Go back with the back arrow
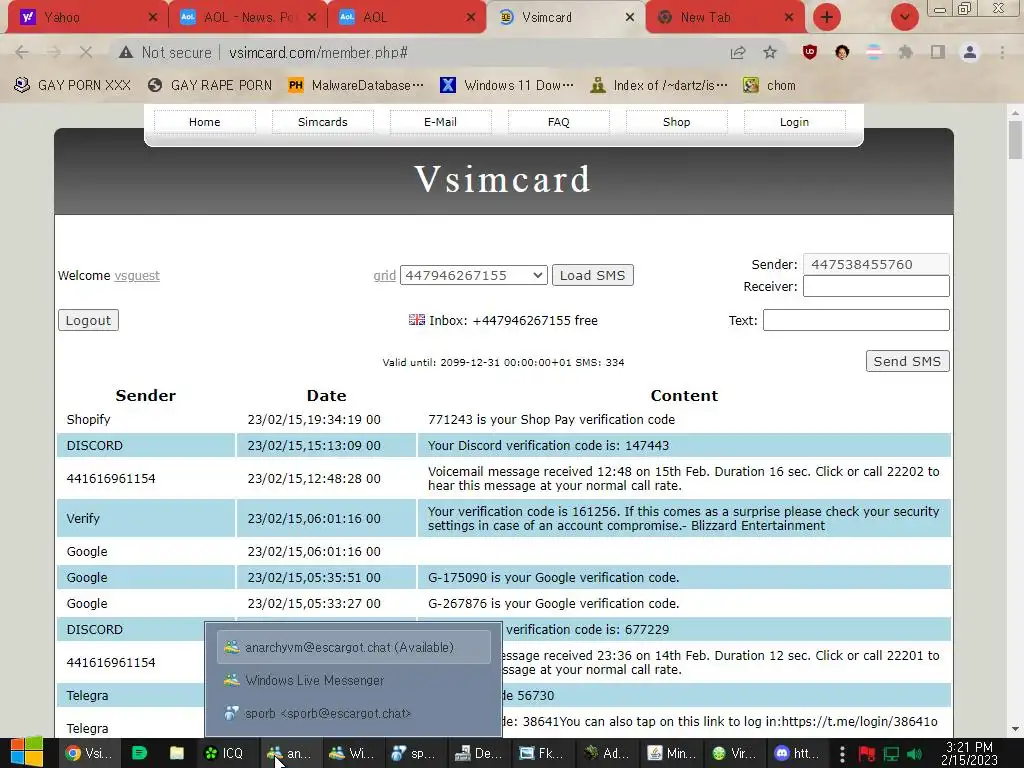The height and width of the screenshot is (768, 1024). pos(22,52)
